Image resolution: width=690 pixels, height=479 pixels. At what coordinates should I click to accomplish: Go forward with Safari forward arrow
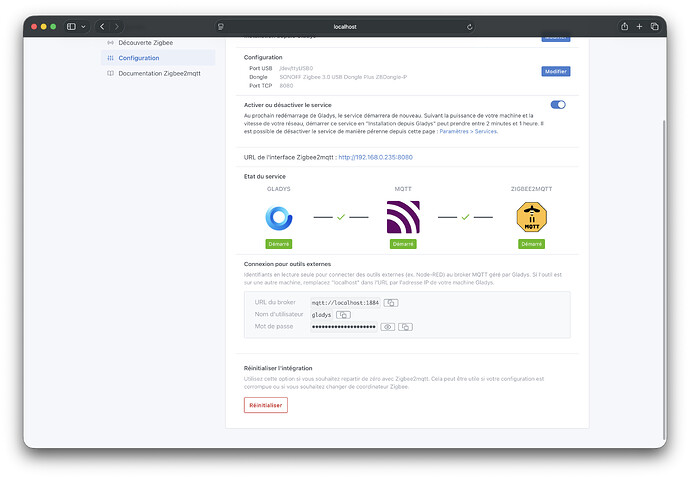click(117, 26)
